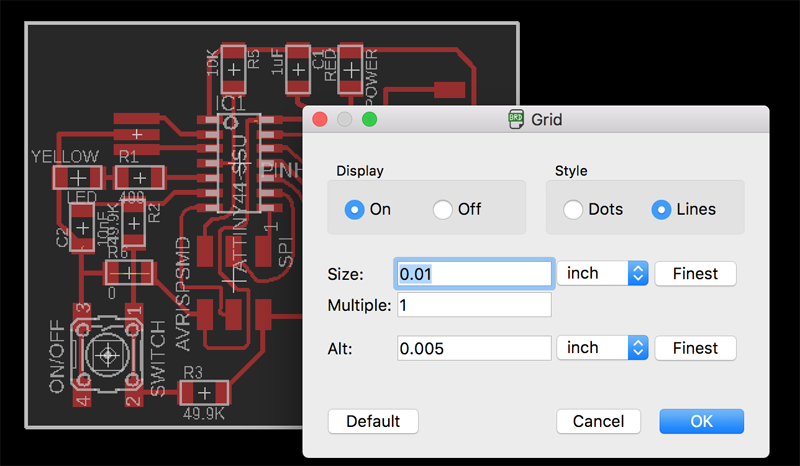Select capacitor C2 10nF on the board
Viewport: 800px width, 466px height.
pos(82,227)
